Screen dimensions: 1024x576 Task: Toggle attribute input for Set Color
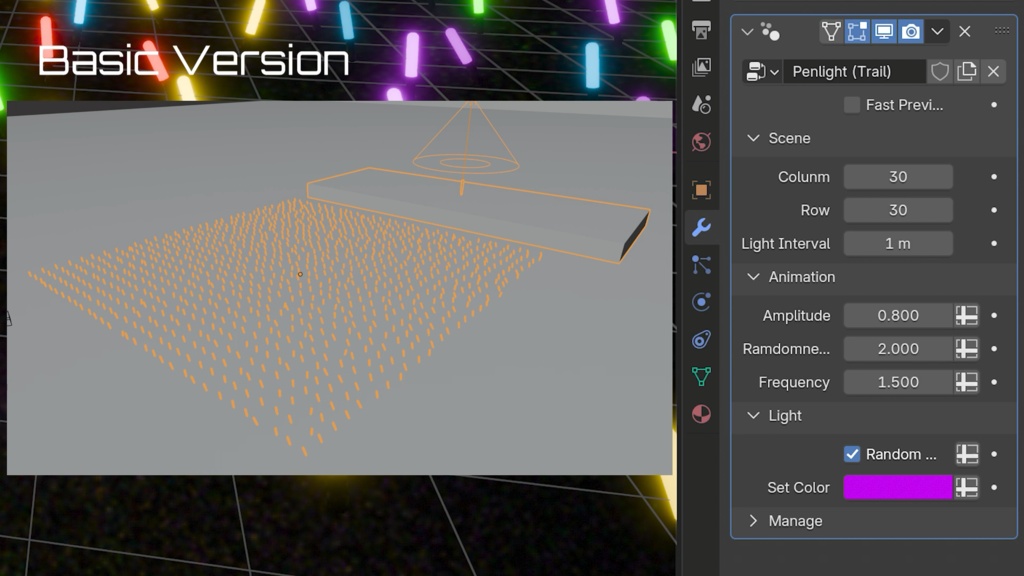coord(967,487)
